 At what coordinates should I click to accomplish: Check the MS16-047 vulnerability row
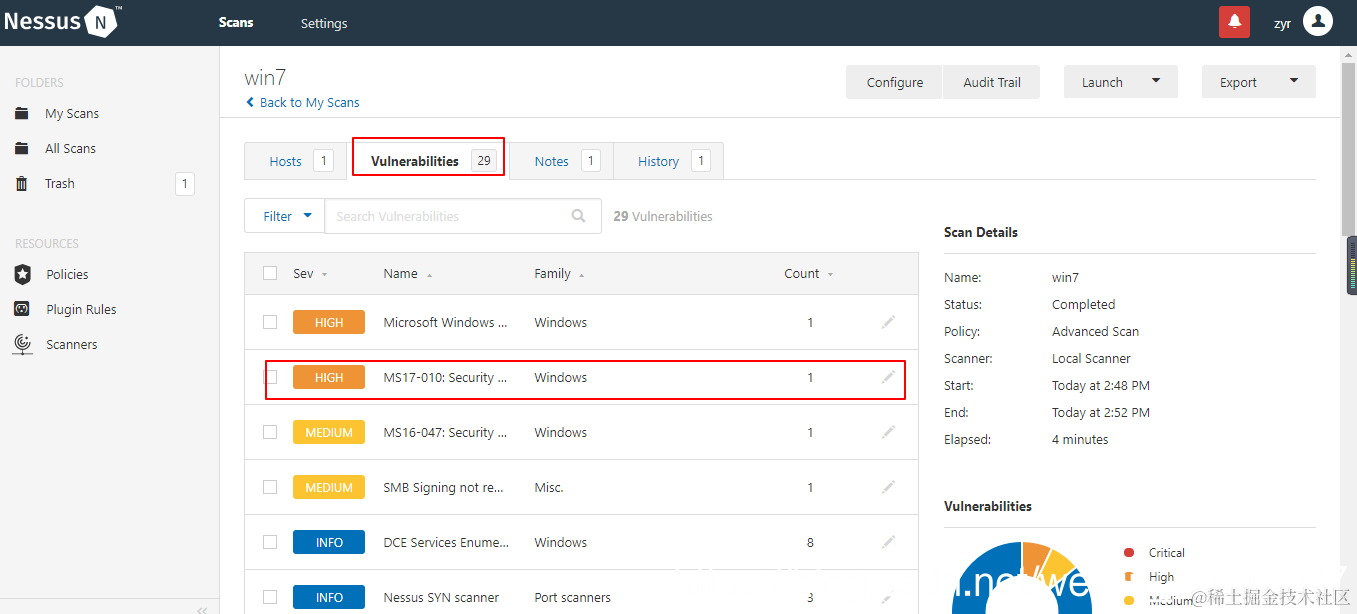(x=270, y=432)
